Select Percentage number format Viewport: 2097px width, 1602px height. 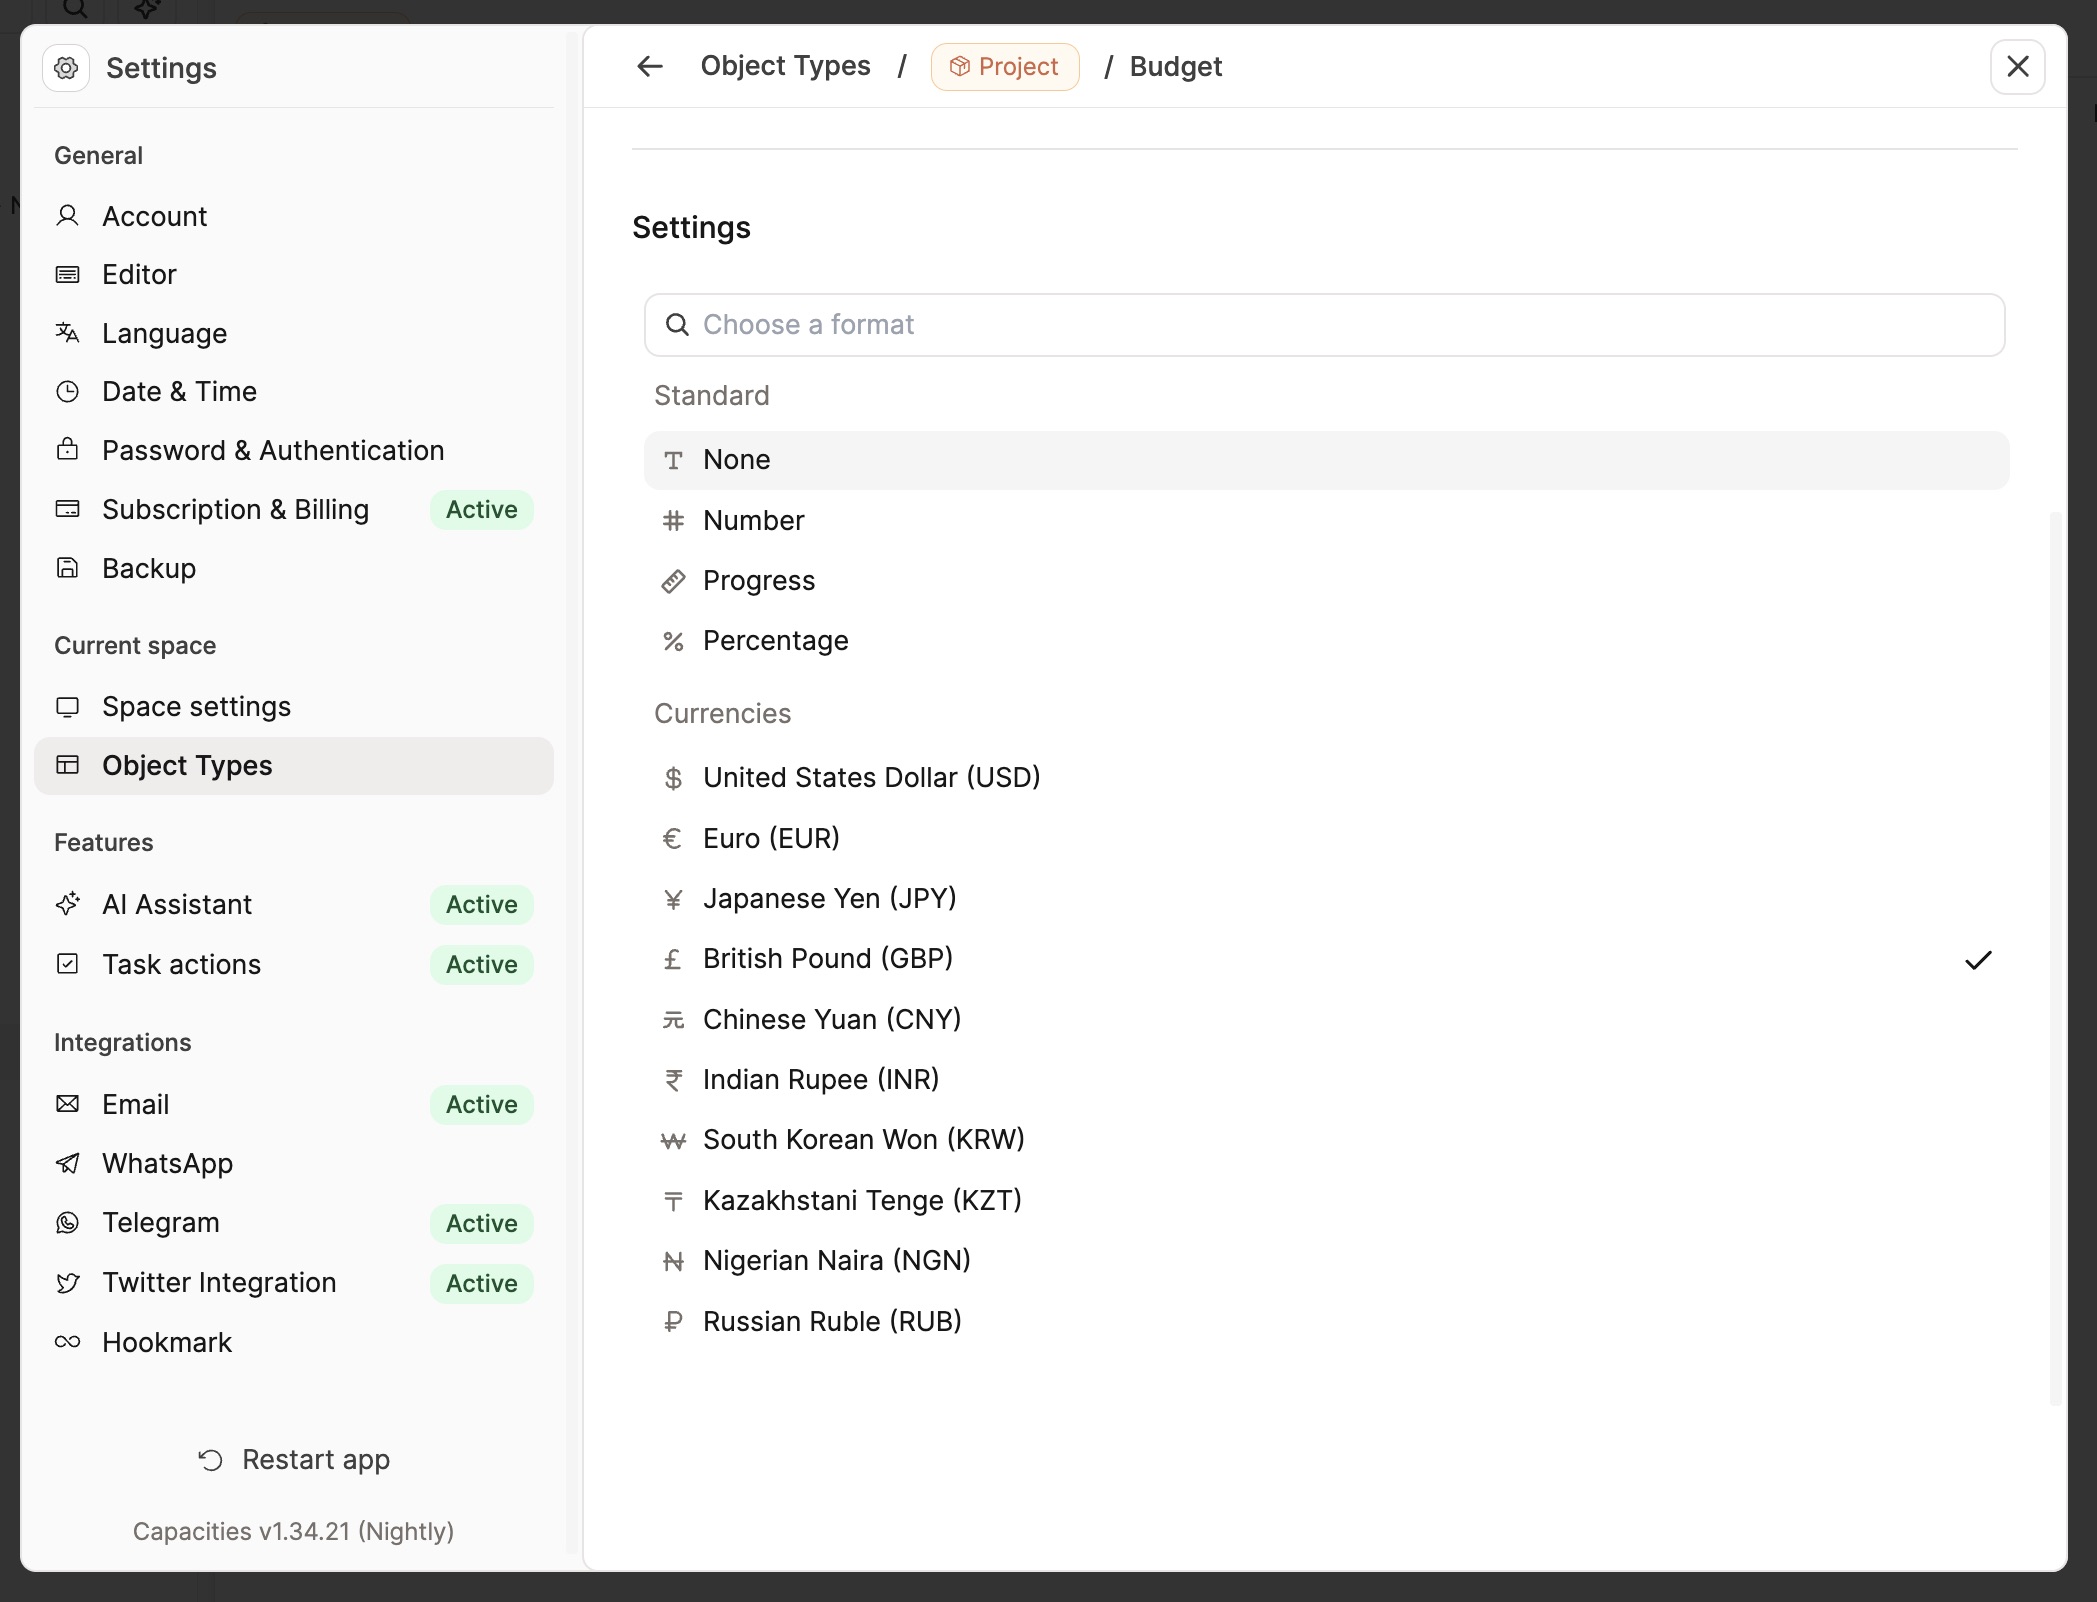(774, 639)
